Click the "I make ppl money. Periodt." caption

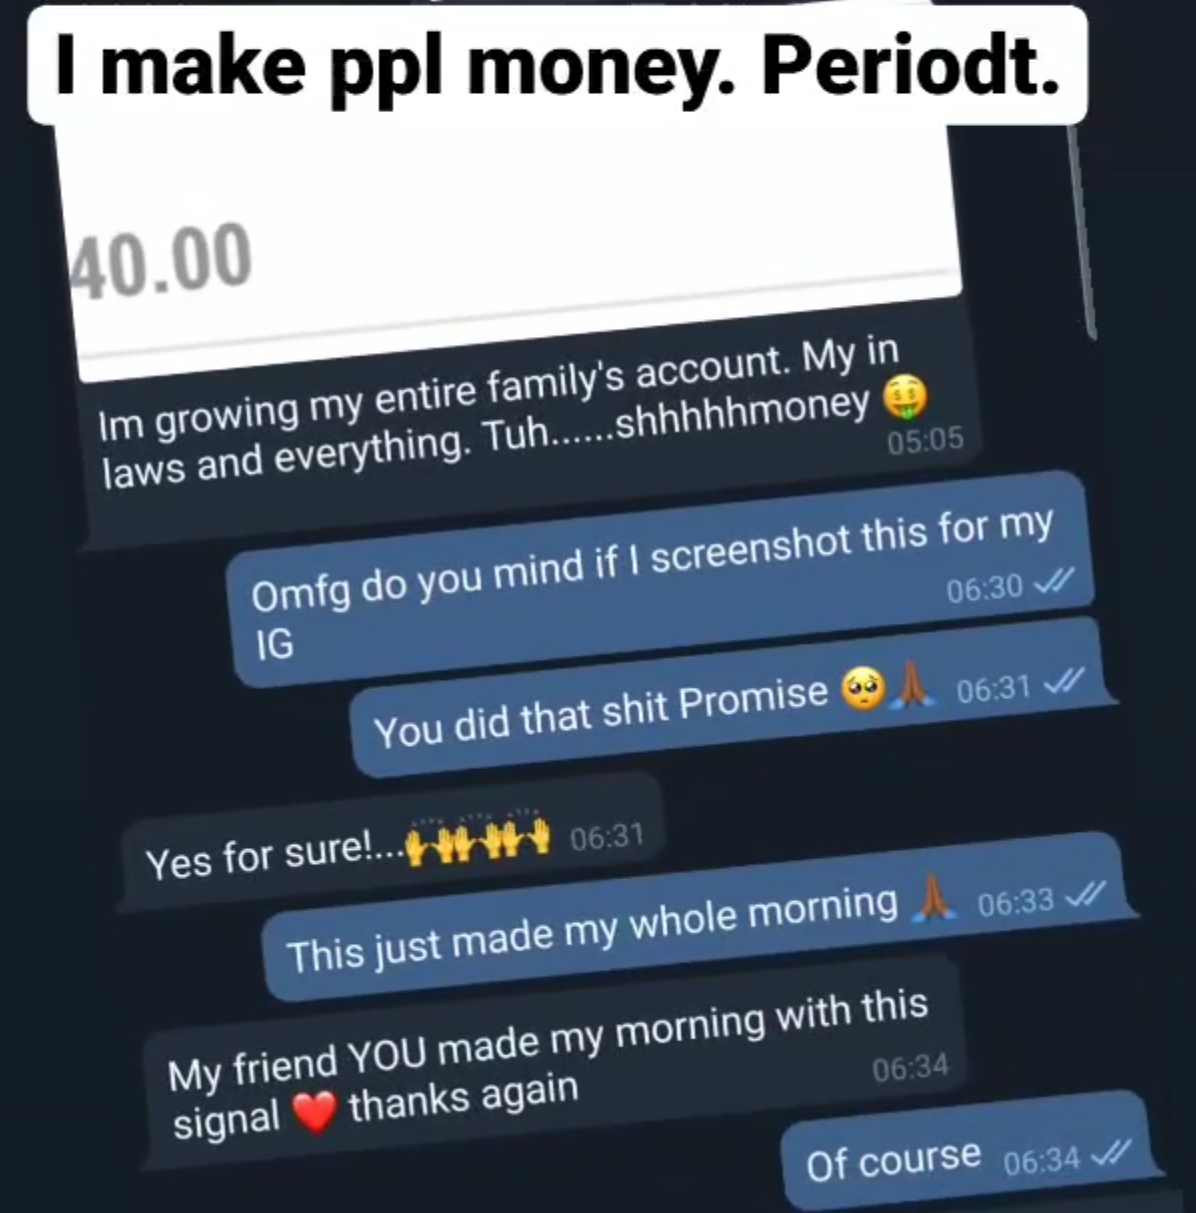click(x=556, y=64)
